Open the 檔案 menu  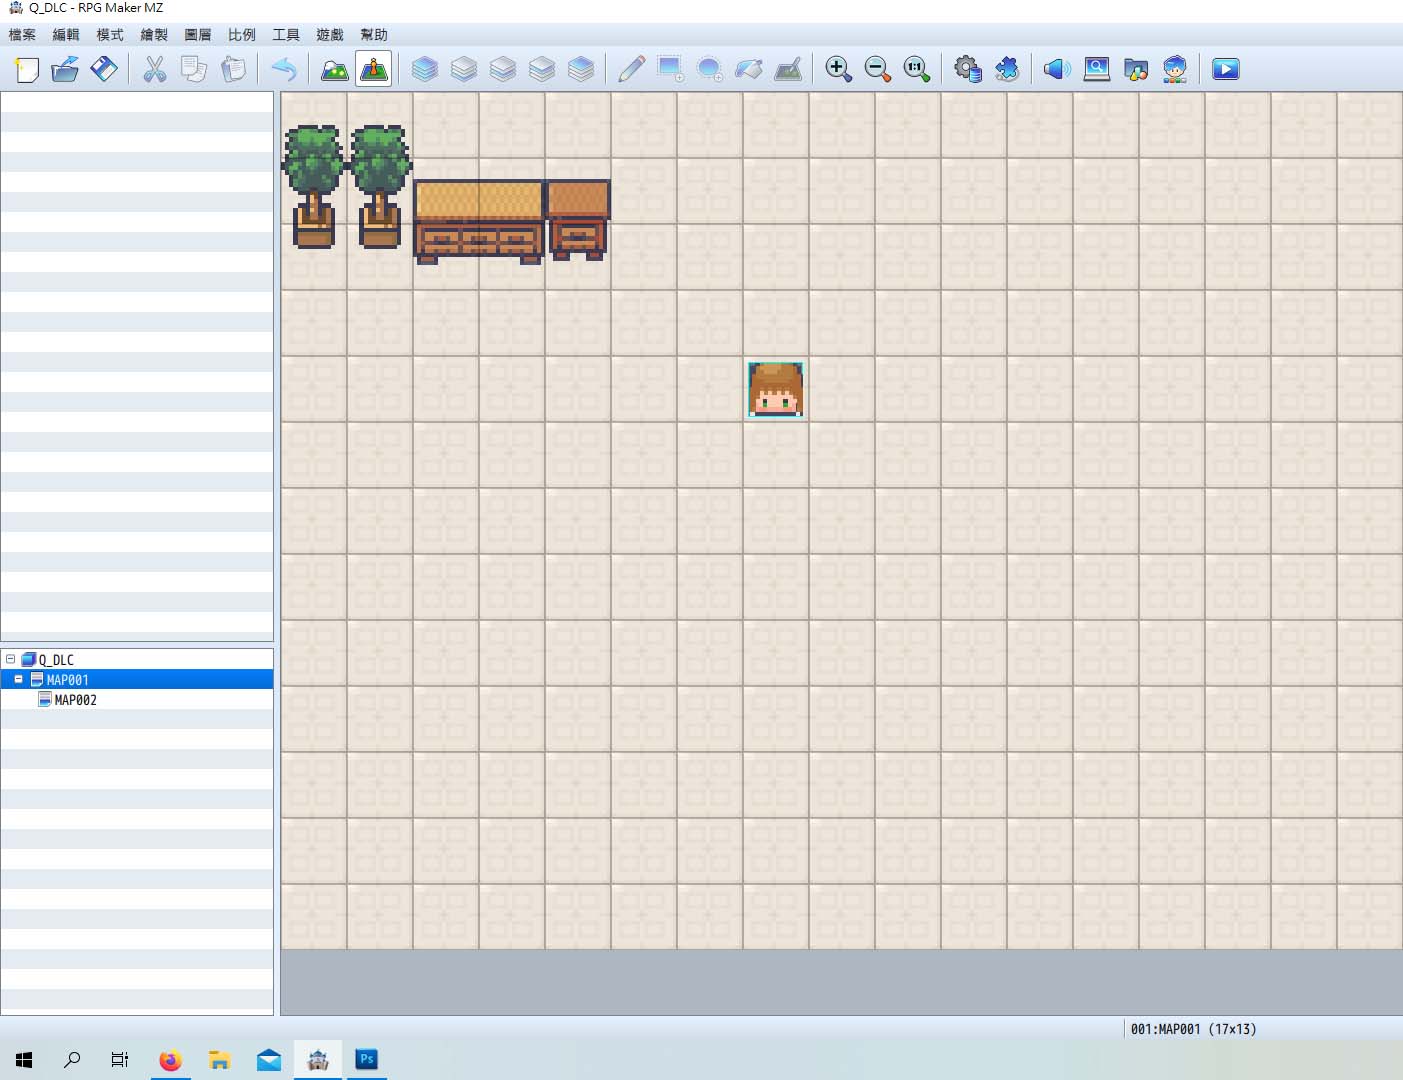pos(22,35)
